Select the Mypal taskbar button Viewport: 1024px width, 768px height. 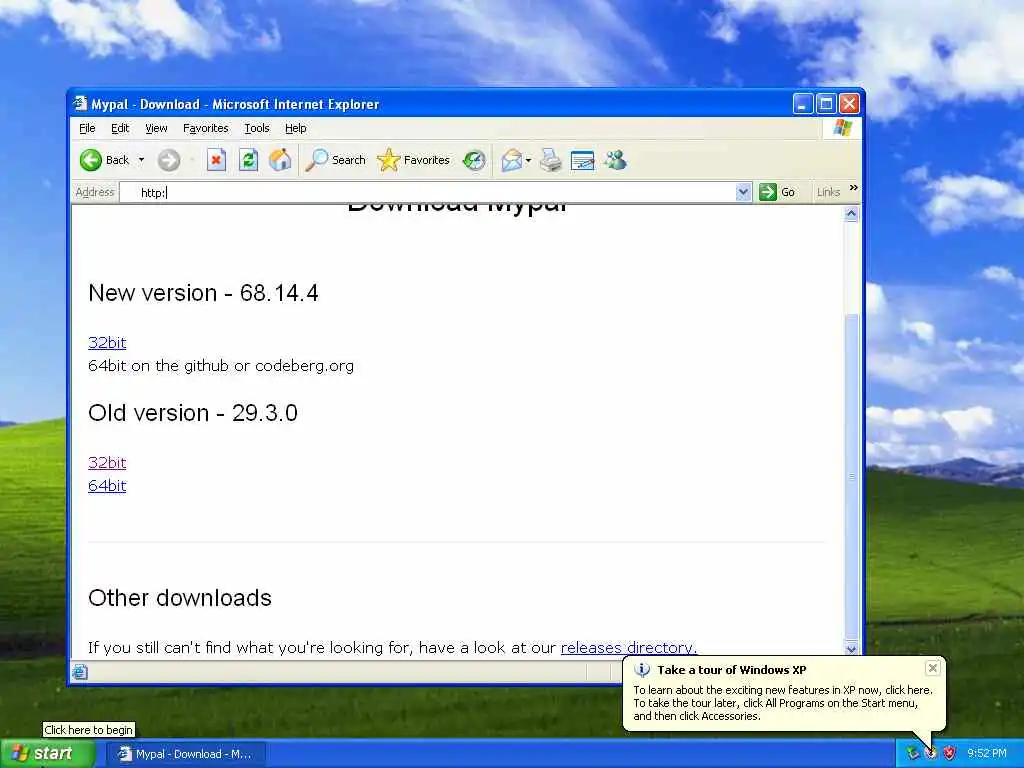[x=185, y=754]
